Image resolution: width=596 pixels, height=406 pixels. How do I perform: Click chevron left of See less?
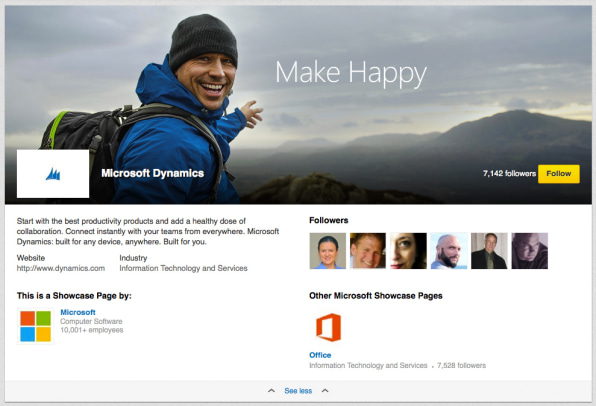click(271, 390)
